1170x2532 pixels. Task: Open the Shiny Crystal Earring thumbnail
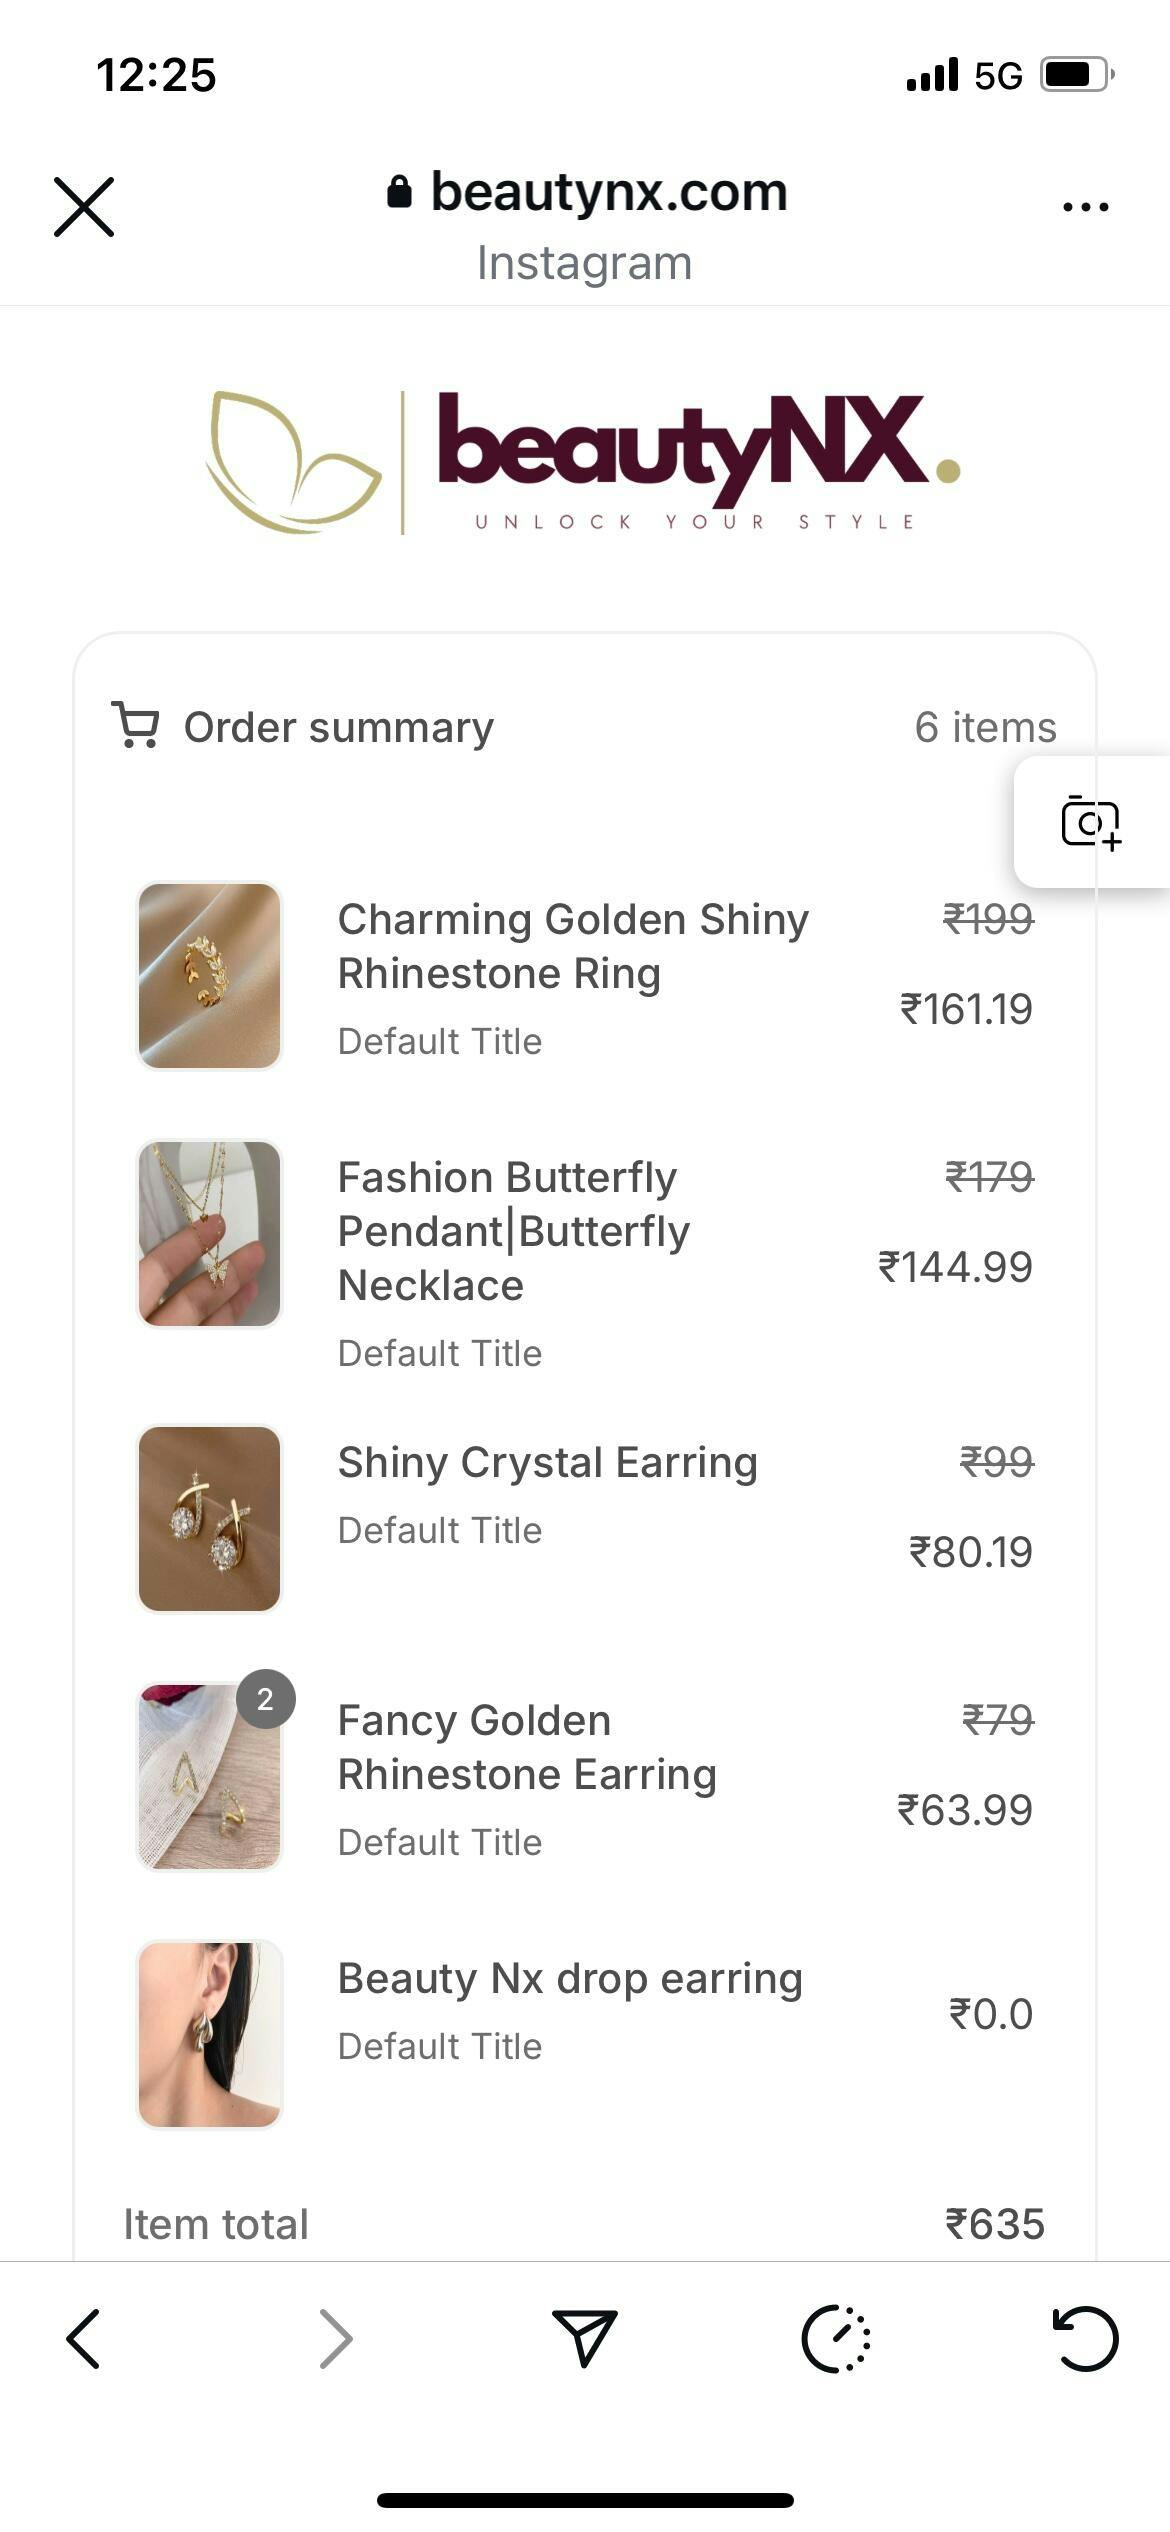click(x=209, y=1519)
